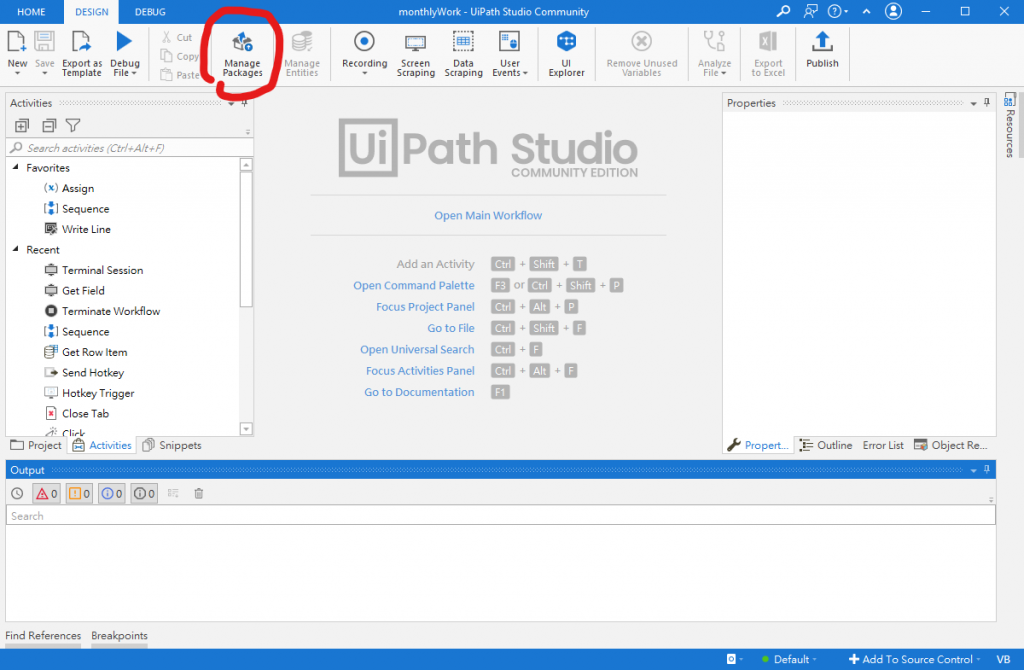Collapse the Favorites tree node
Viewport: 1024px width, 670px height.
pos(16,167)
